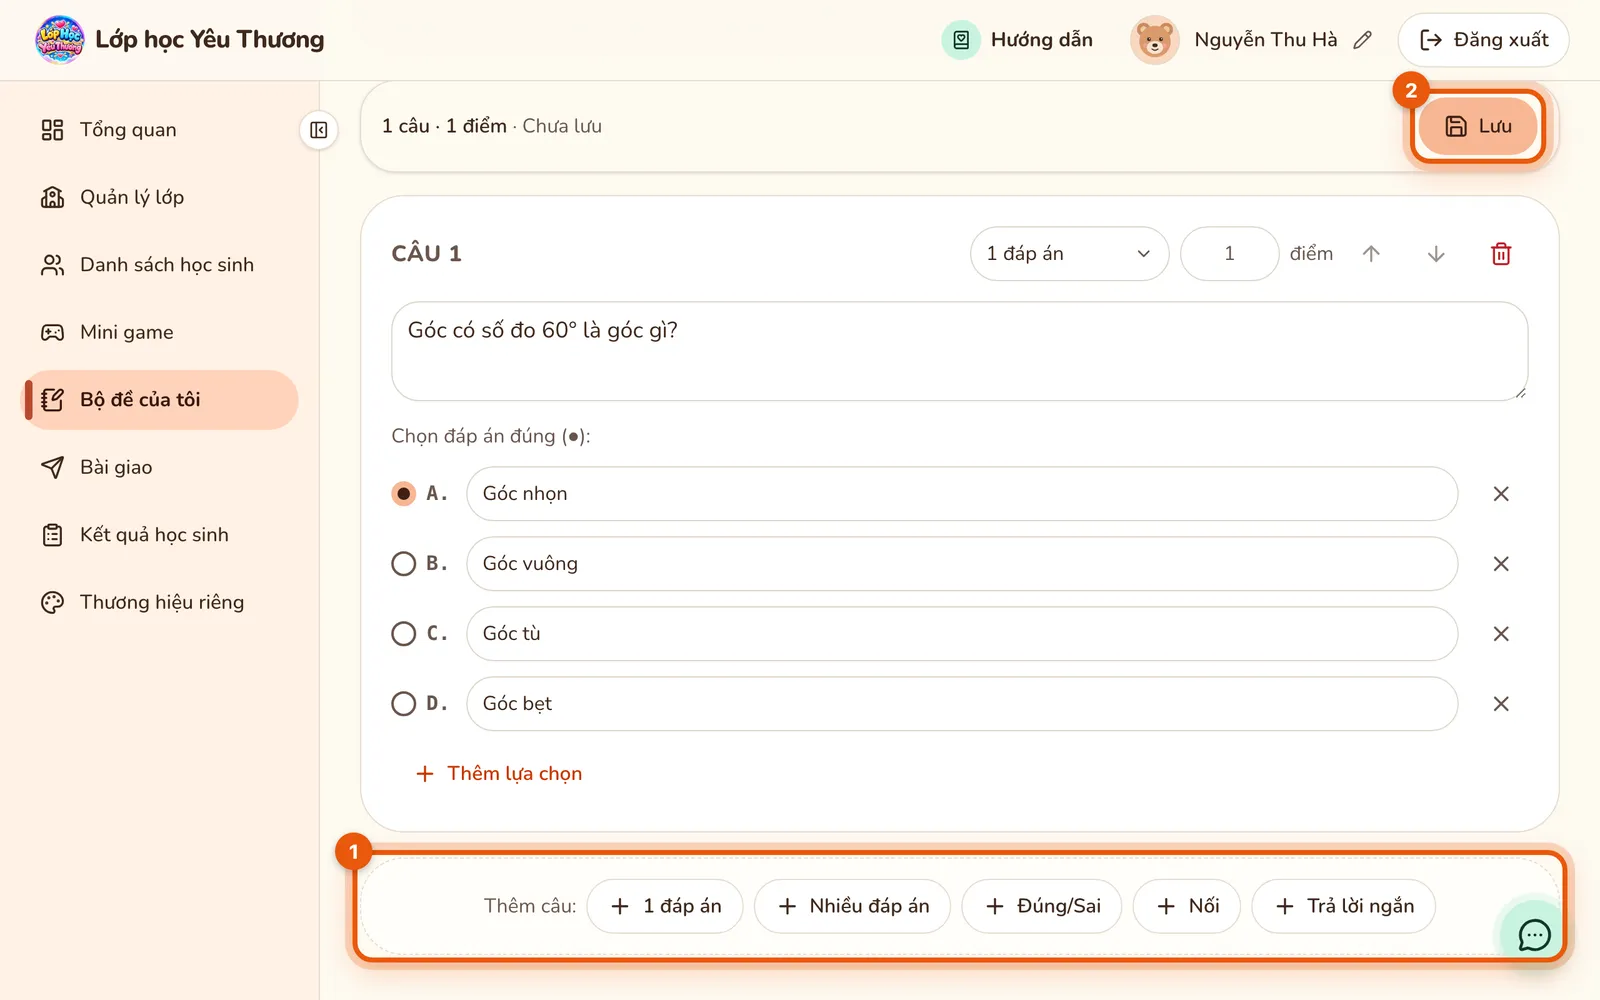Go to Quản lý lớp
Screen dimensions: 1600x1000
(x=160, y=197)
